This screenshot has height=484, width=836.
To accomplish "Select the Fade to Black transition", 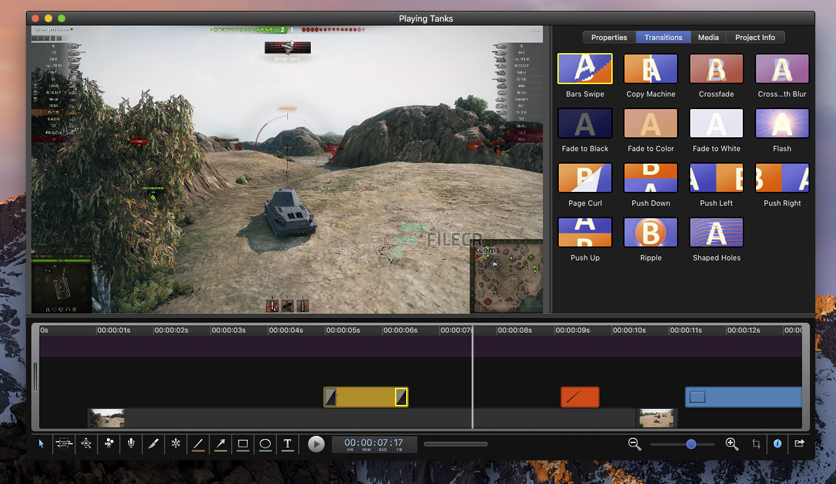I will [x=585, y=124].
